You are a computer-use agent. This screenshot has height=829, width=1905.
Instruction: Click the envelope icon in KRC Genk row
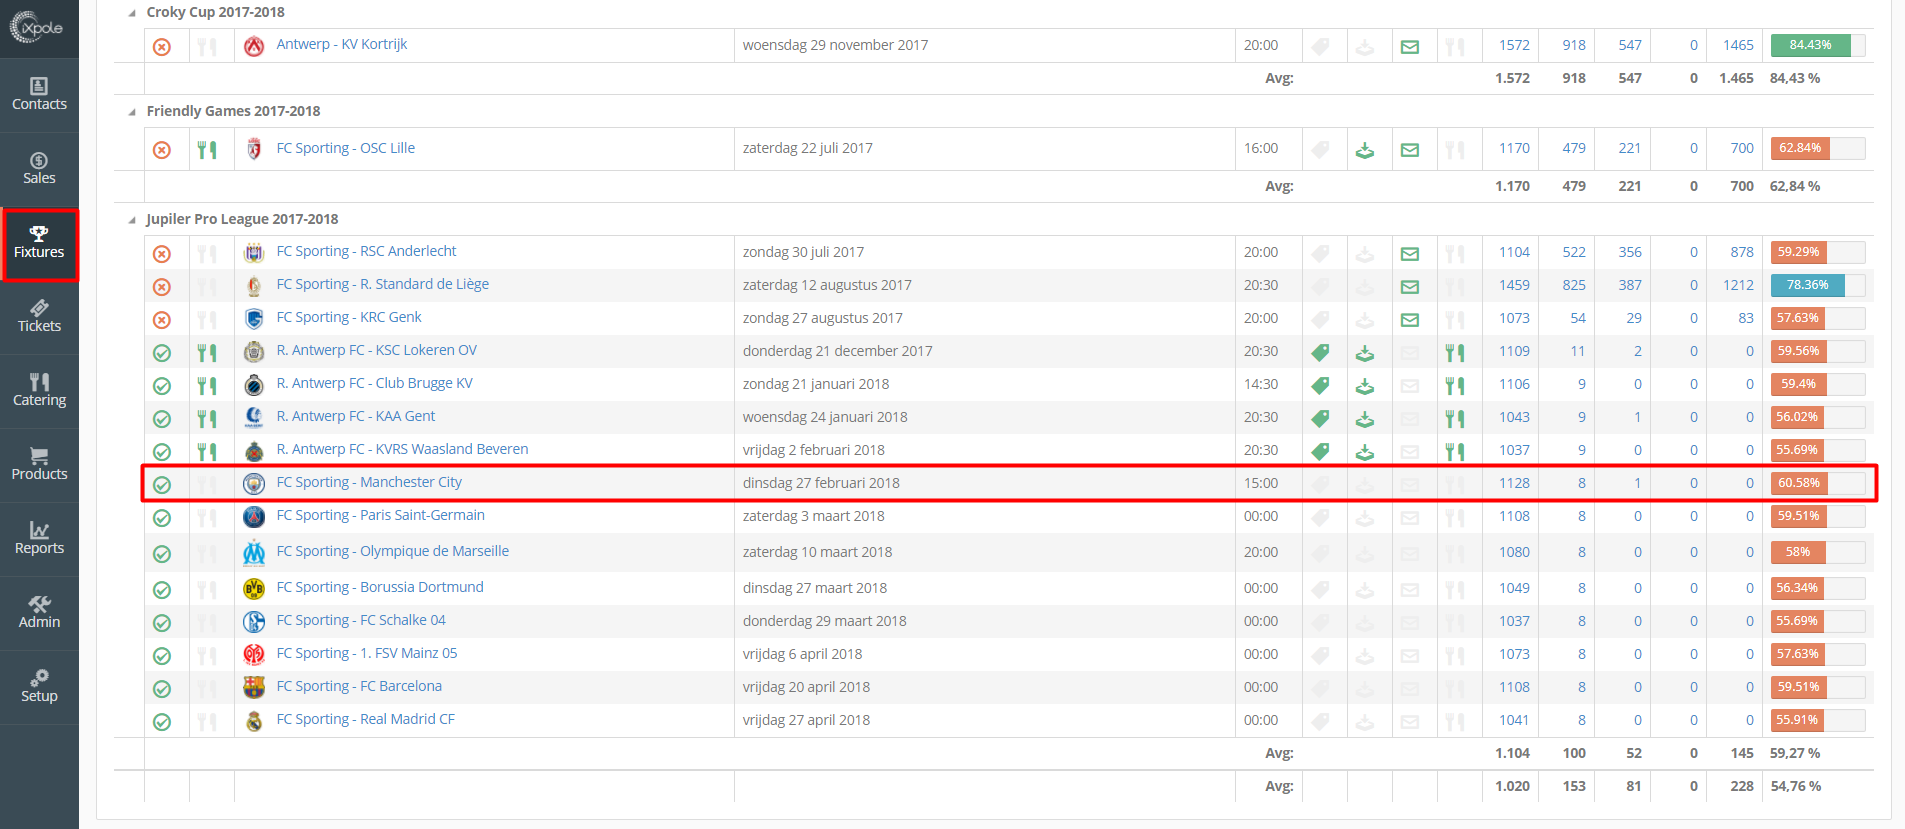tap(1410, 320)
